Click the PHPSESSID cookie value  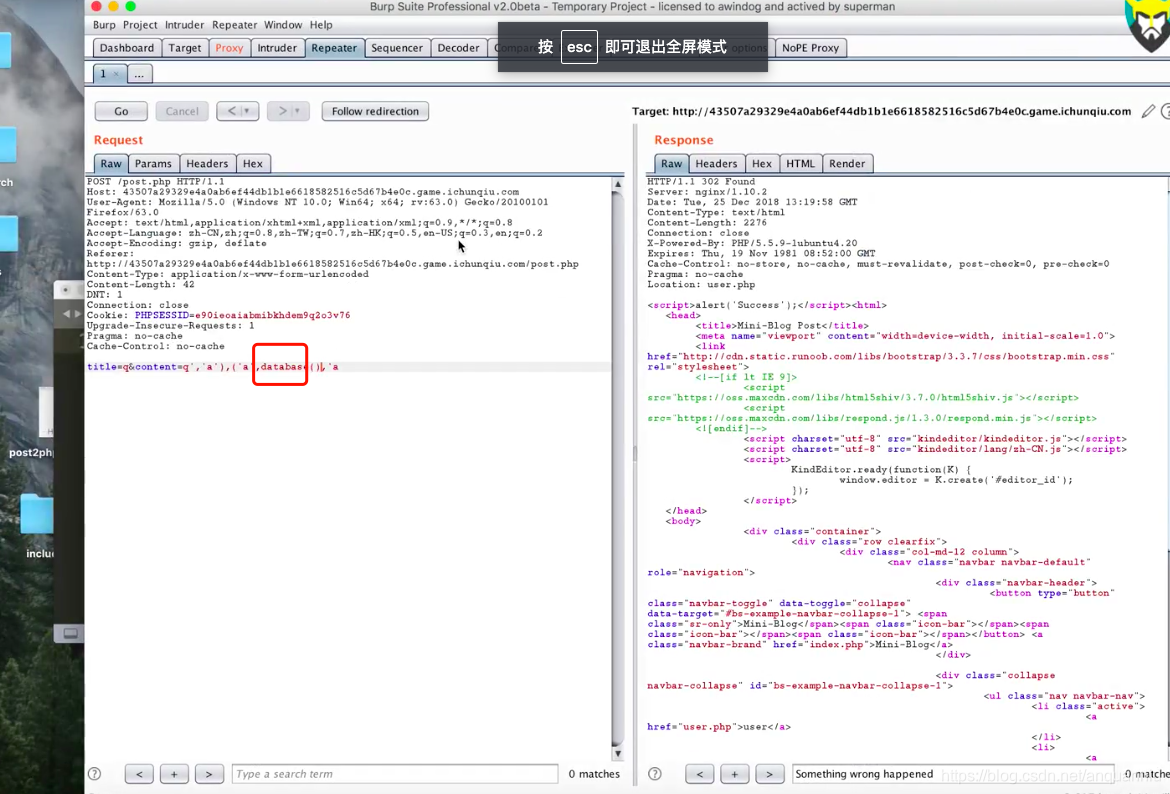tap(272, 315)
